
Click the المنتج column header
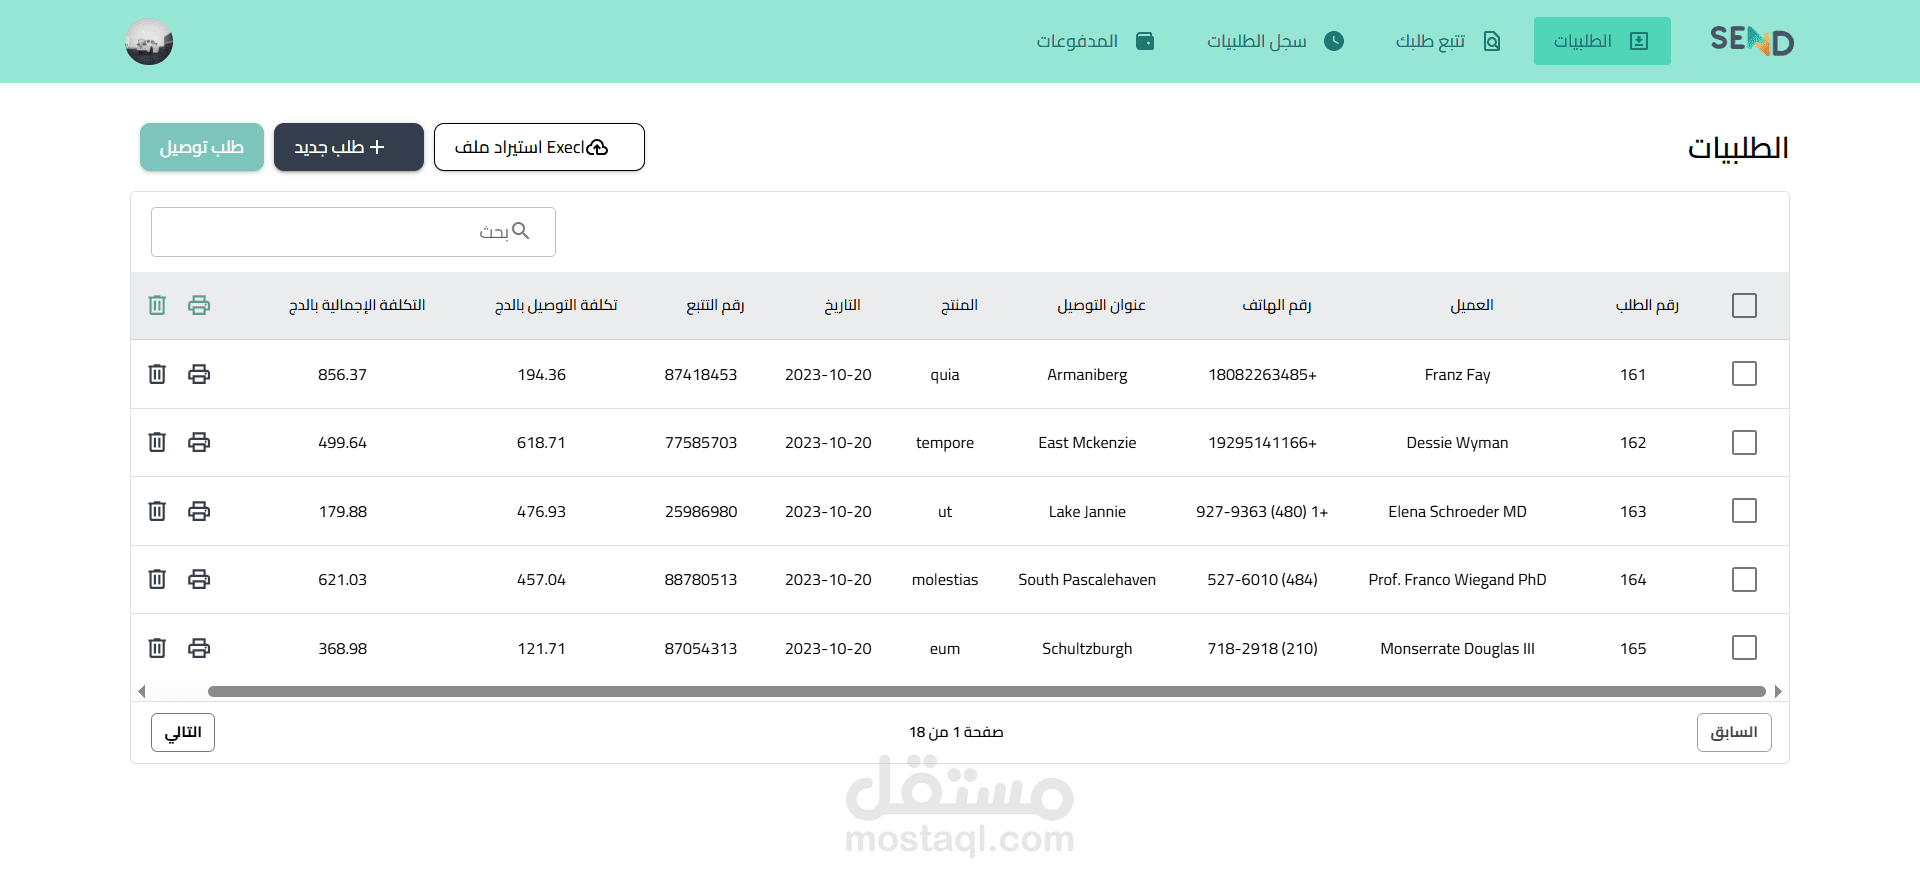pos(959,305)
